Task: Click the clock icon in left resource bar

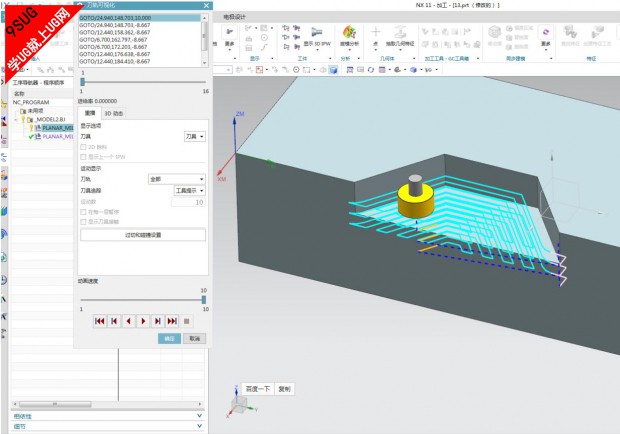Action: (x=3, y=280)
